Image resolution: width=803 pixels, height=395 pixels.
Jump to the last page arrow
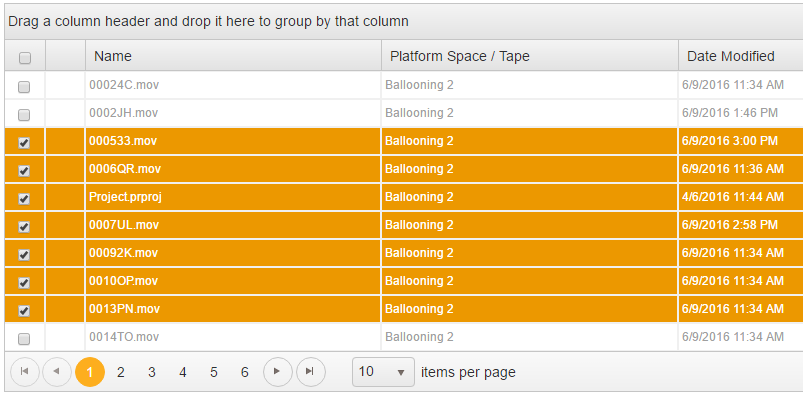[x=310, y=372]
